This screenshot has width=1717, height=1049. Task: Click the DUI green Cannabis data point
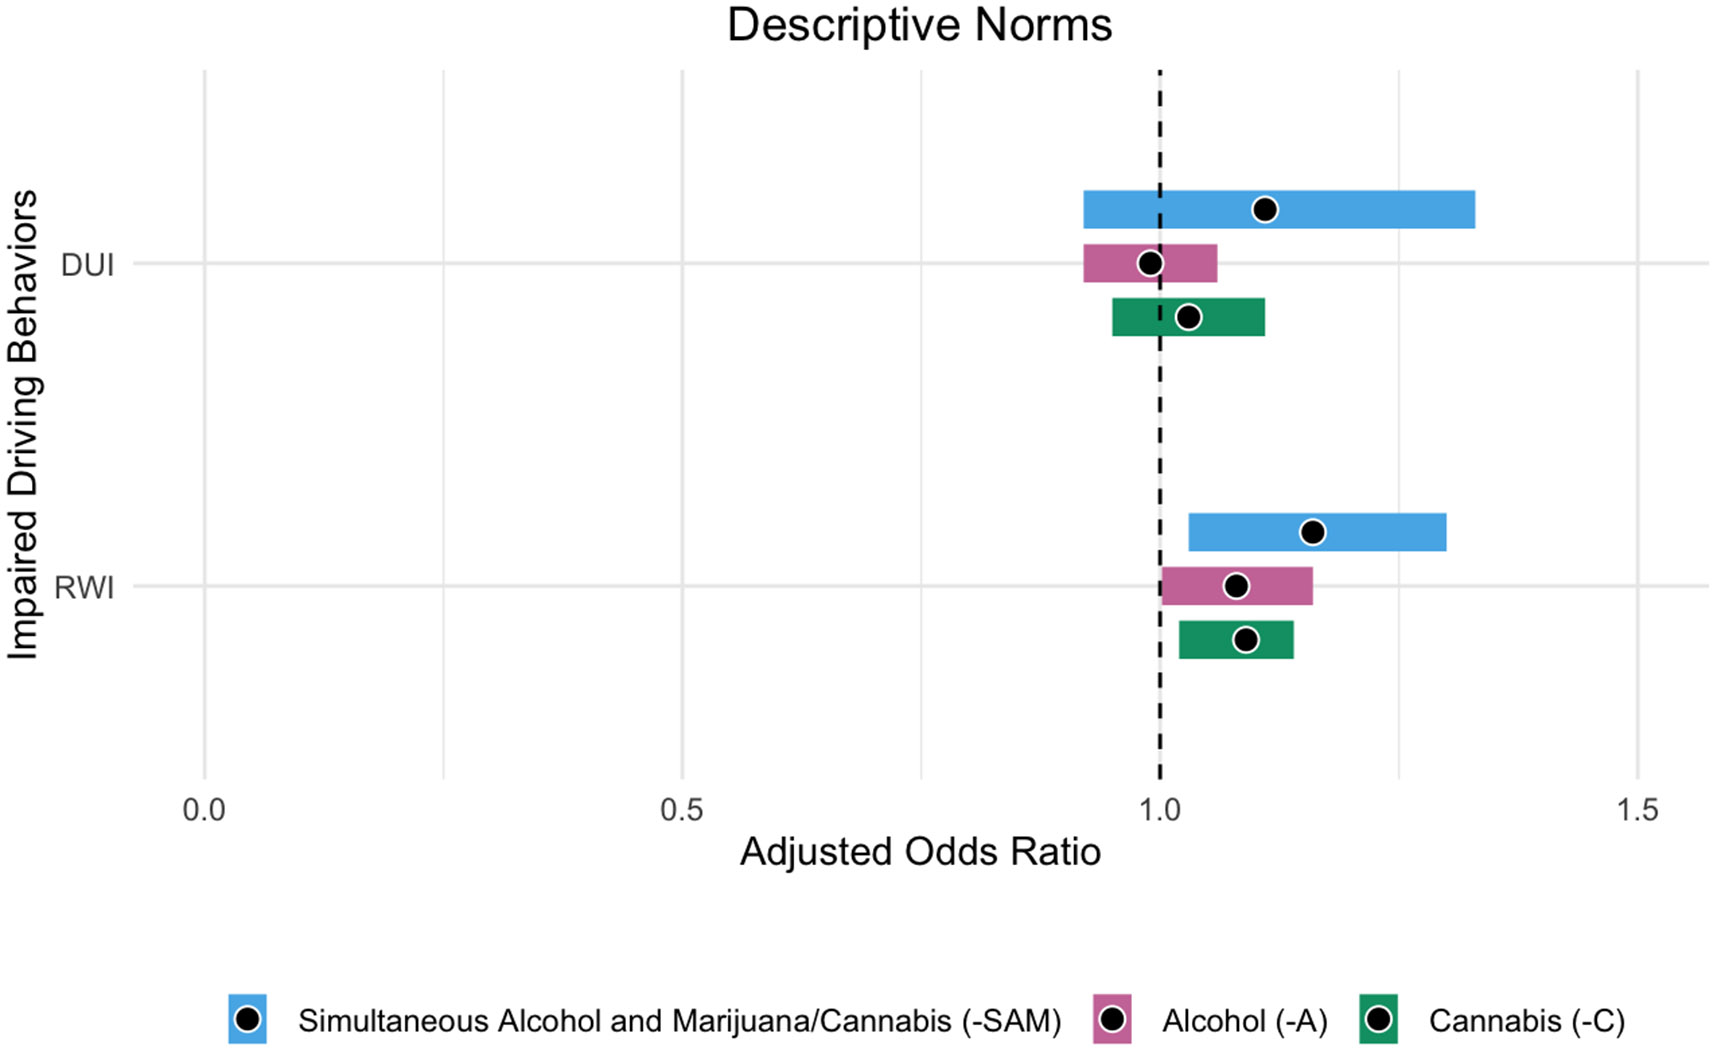click(x=1188, y=317)
